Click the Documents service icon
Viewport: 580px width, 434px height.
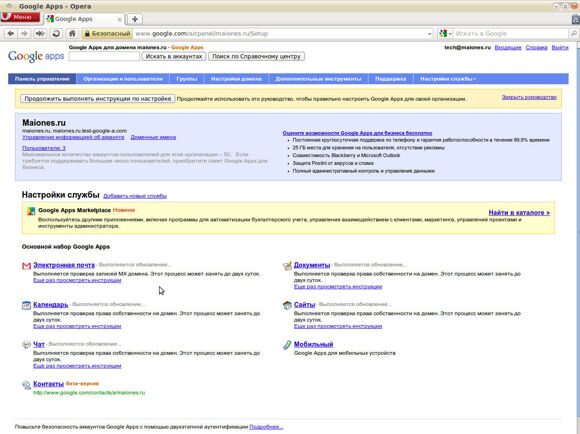coord(287,266)
